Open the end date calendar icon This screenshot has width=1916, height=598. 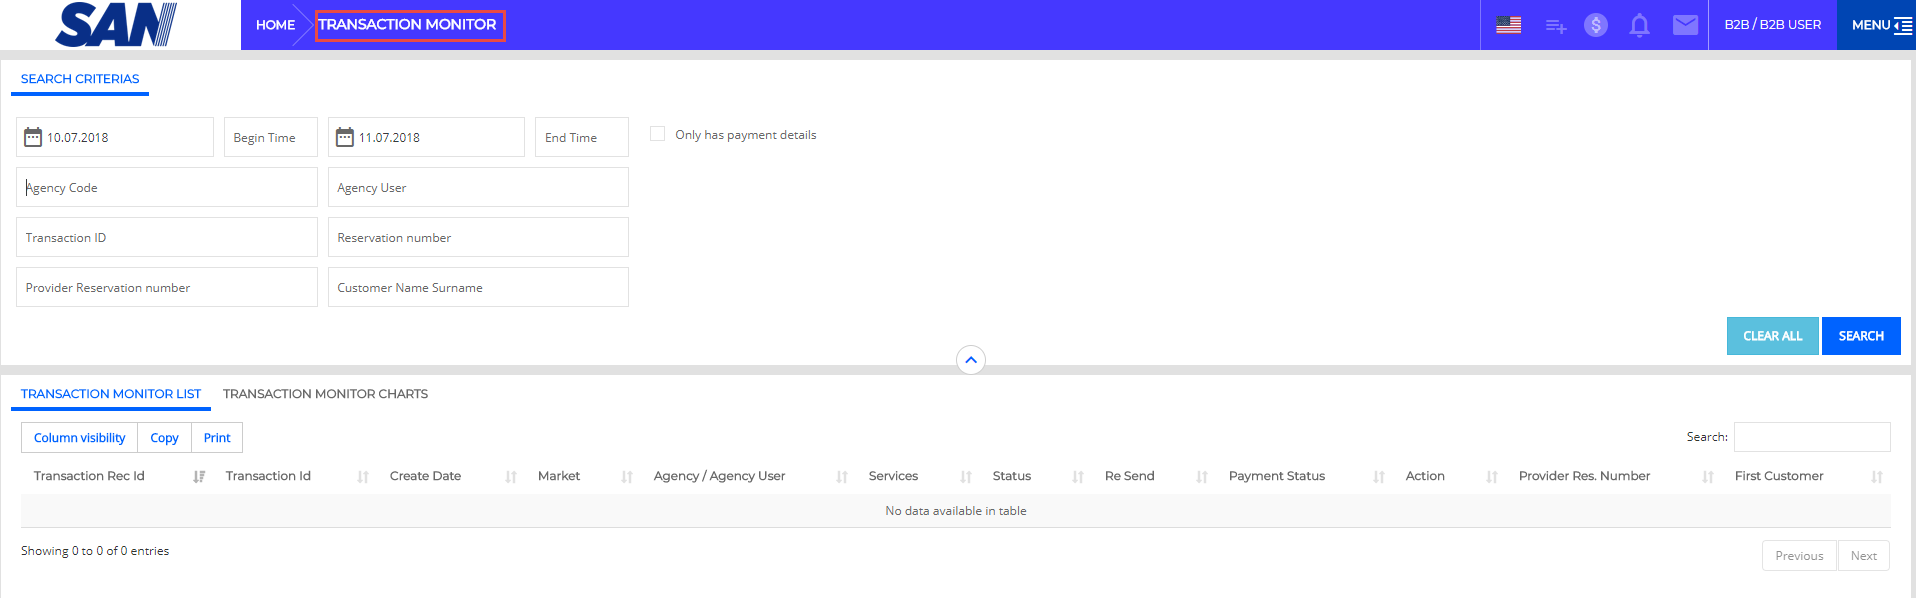pos(345,137)
